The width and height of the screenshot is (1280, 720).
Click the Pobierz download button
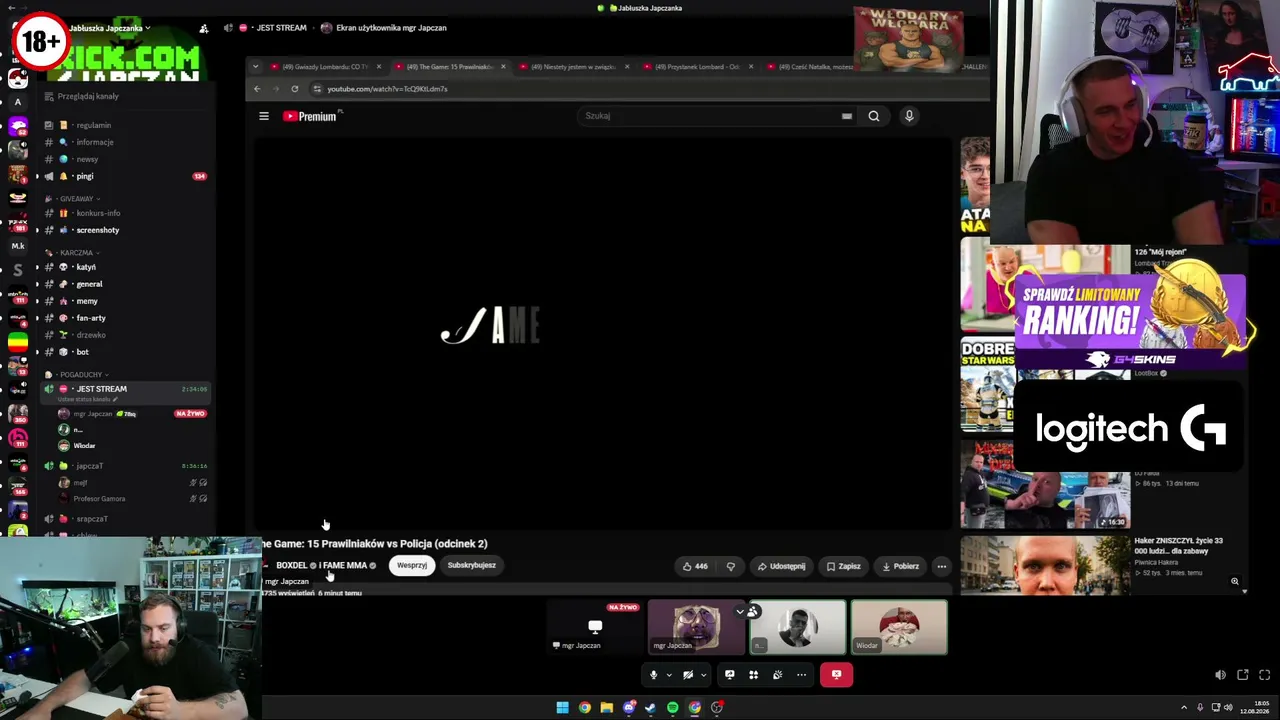(900, 566)
